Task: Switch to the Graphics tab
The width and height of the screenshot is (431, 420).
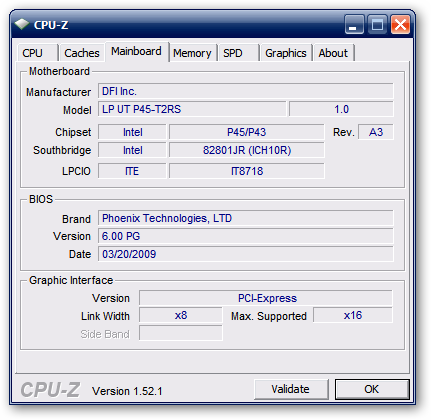Action: pyautogui.click(x=286, y=53)
